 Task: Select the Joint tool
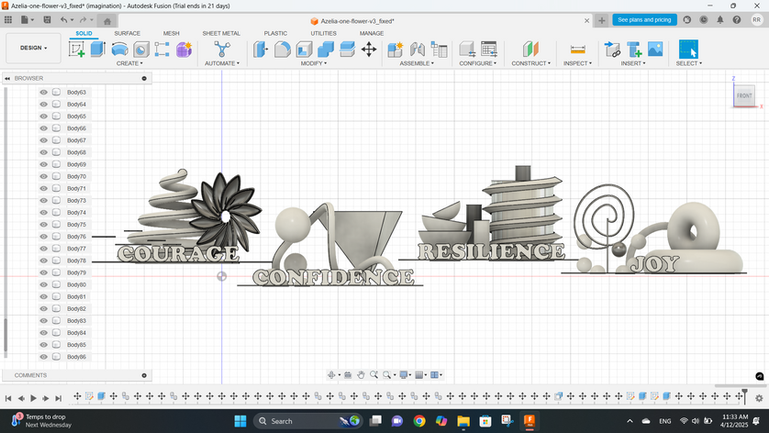[417, 50]
